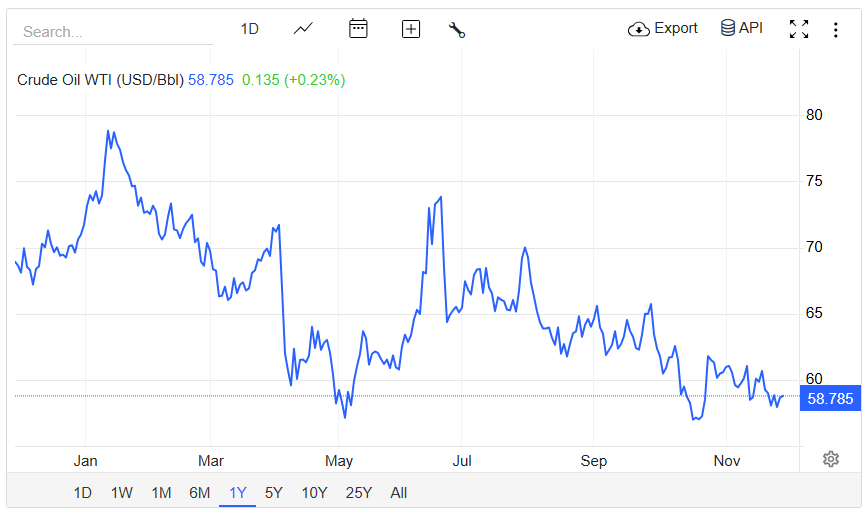Click the Crude Oil WTI (USD/Bbl) title
The width and height of the screenshot is (868, 519).
tap(100, 80)
